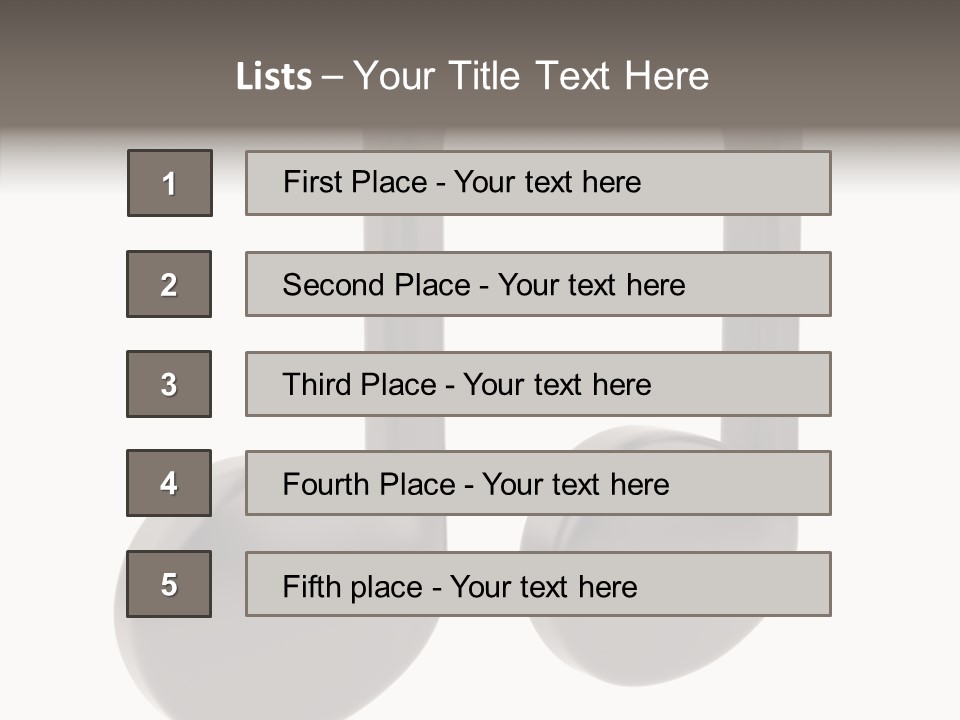This screenshot has height=720, width=960.
Task: Click the words Third Place
Action: coord(359,384)
